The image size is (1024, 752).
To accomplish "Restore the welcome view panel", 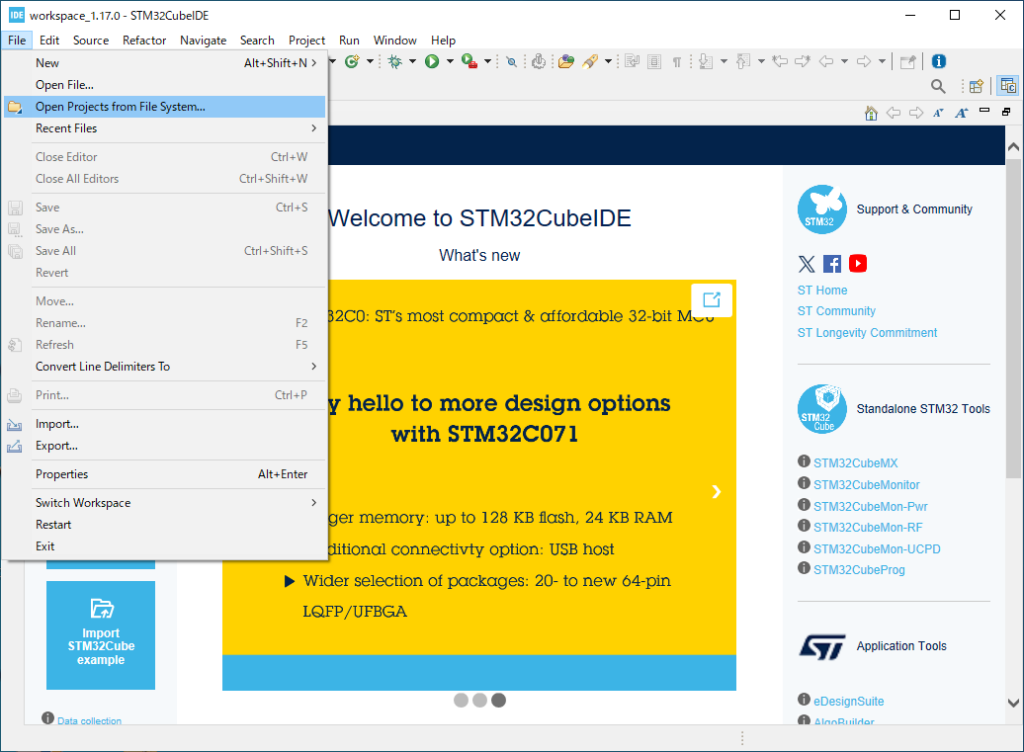I will pyautogui.click(x=1006, y=112).
